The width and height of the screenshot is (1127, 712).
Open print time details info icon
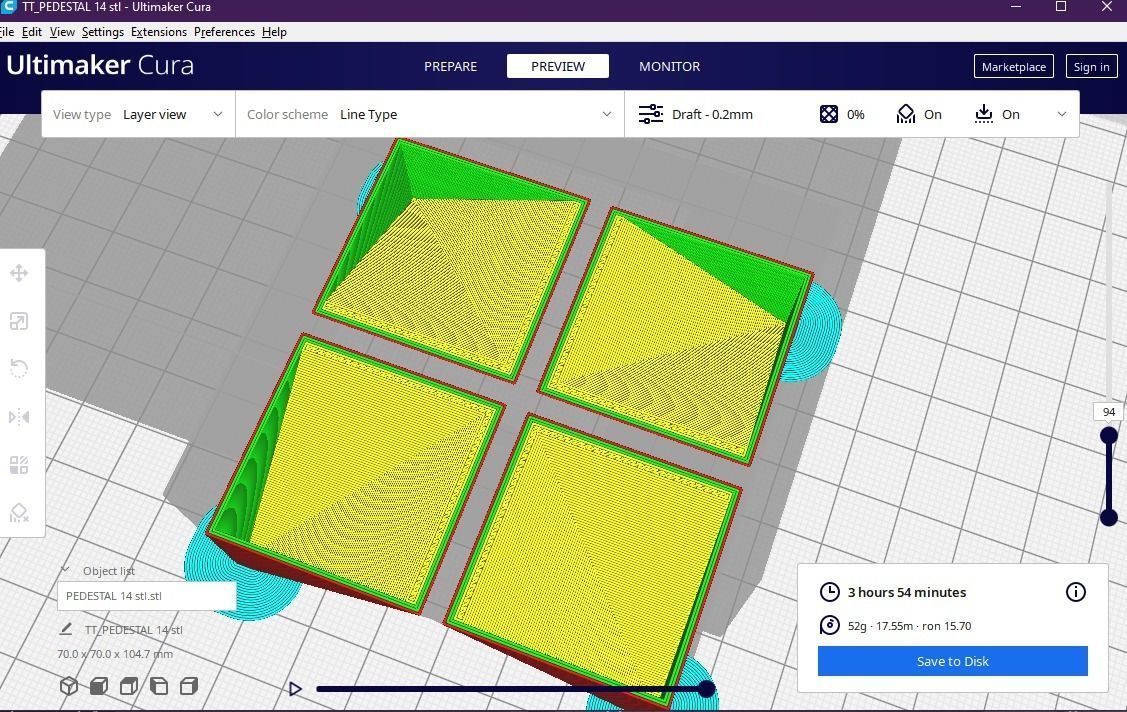coord(1075,592)
